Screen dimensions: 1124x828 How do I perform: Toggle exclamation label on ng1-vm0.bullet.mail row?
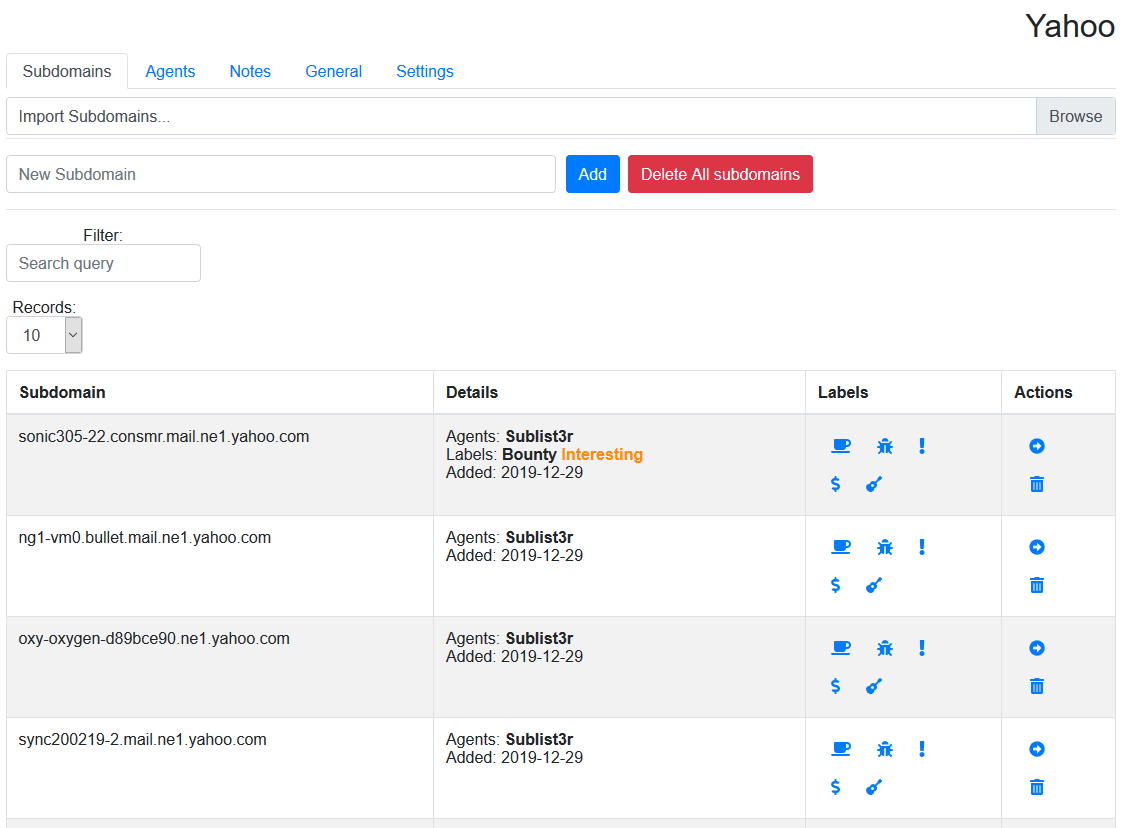922,547
